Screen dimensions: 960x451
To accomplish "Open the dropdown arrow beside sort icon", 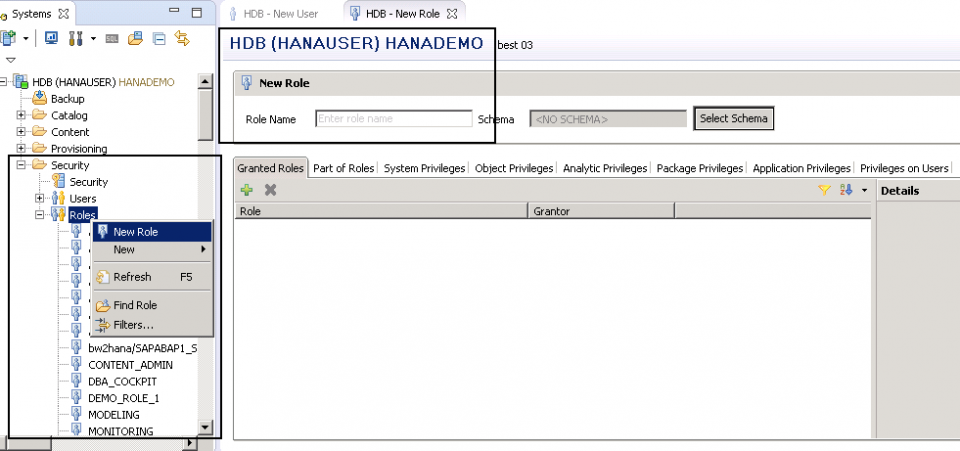I will [x=864, y=190].
